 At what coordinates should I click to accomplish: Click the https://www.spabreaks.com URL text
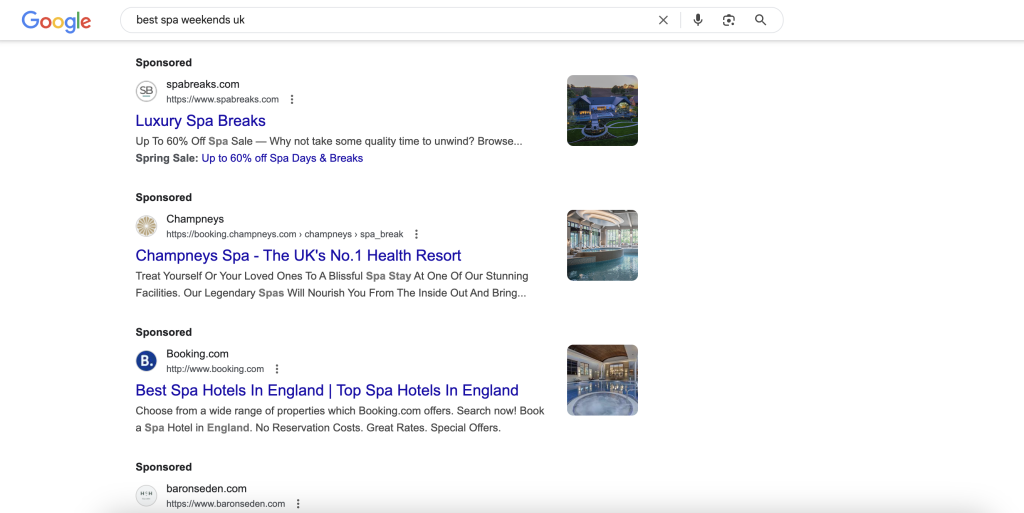[222, 100]
